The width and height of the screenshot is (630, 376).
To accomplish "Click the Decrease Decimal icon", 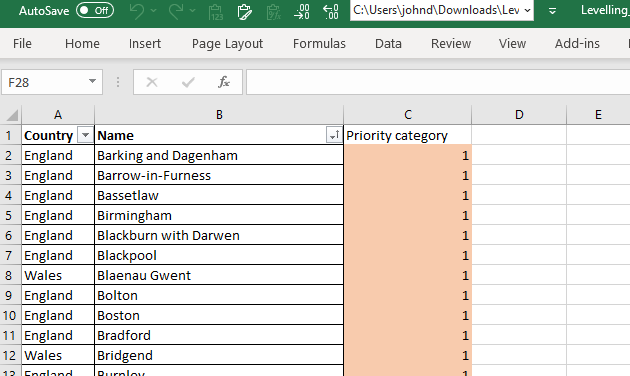I will click(331, 12).
